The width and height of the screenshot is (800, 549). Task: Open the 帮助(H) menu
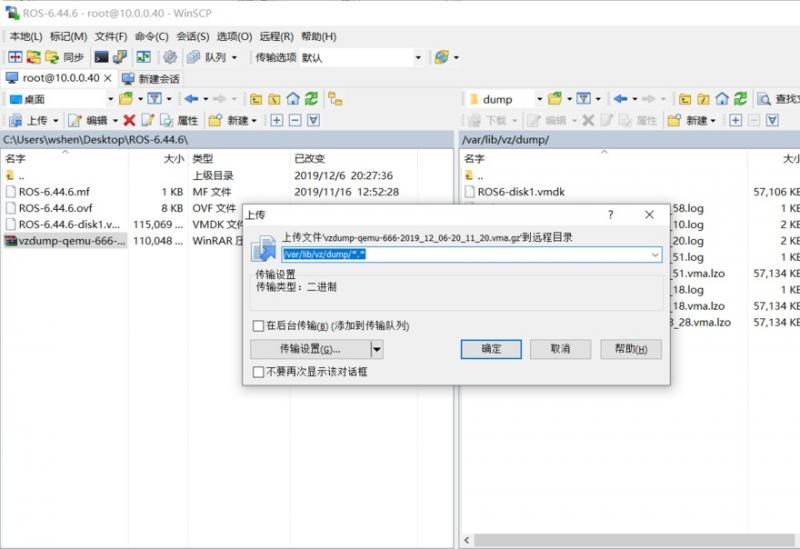pyautogui.click(x=318, y=36)
